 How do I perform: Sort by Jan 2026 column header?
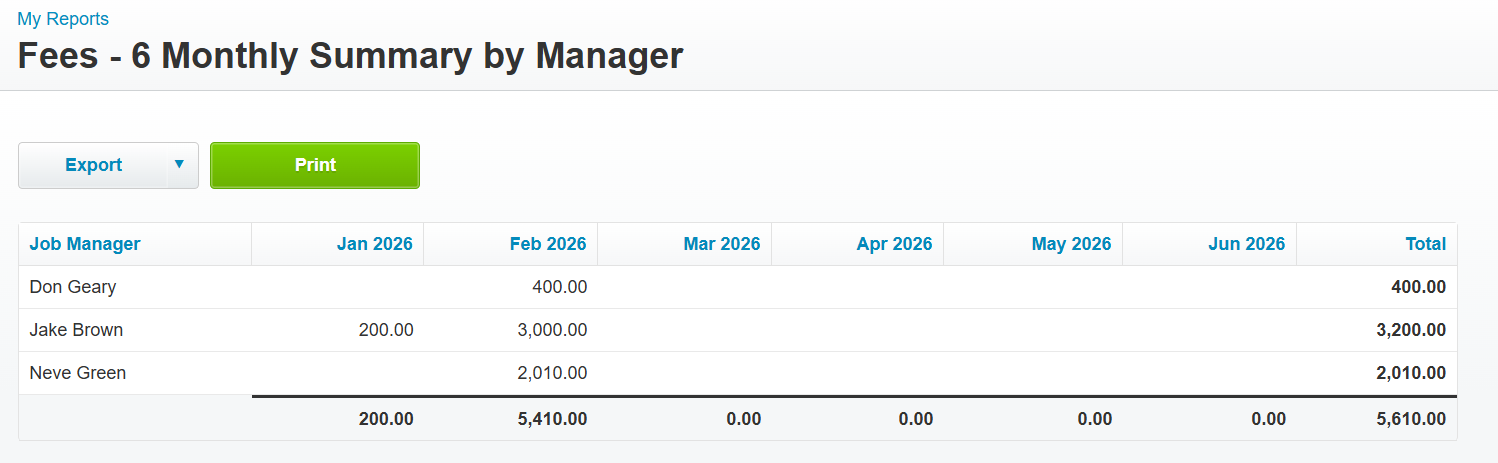click(374, 244)
